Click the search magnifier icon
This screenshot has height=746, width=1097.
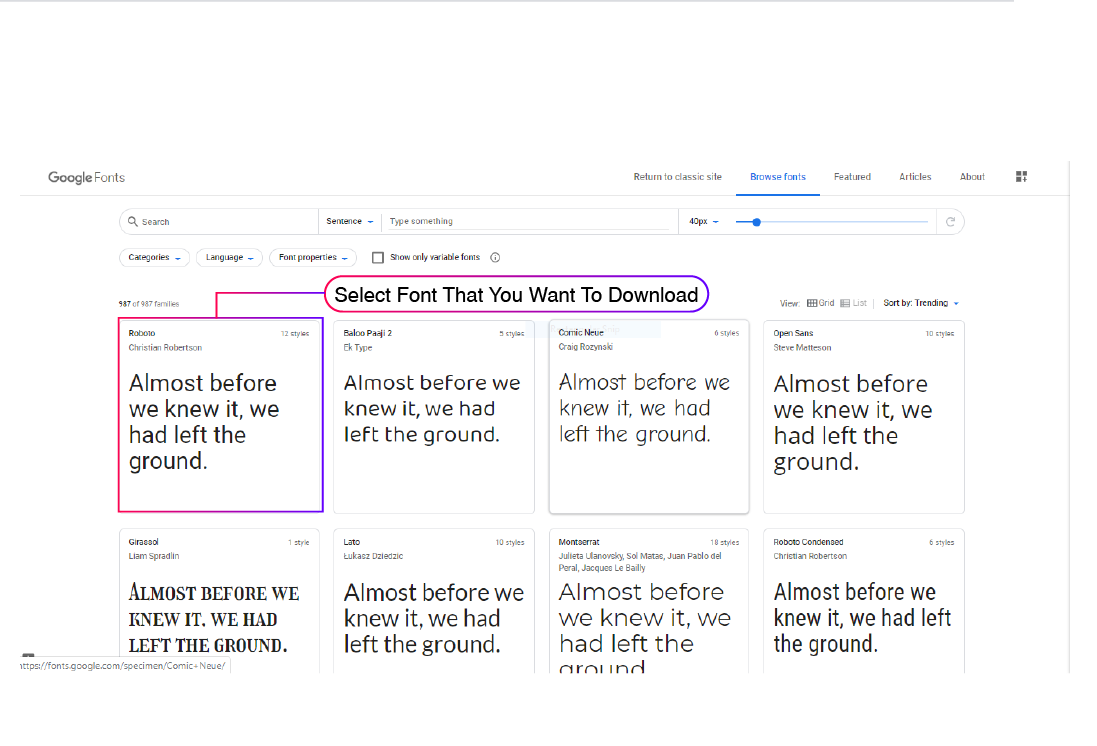click(x=132, y=221)
